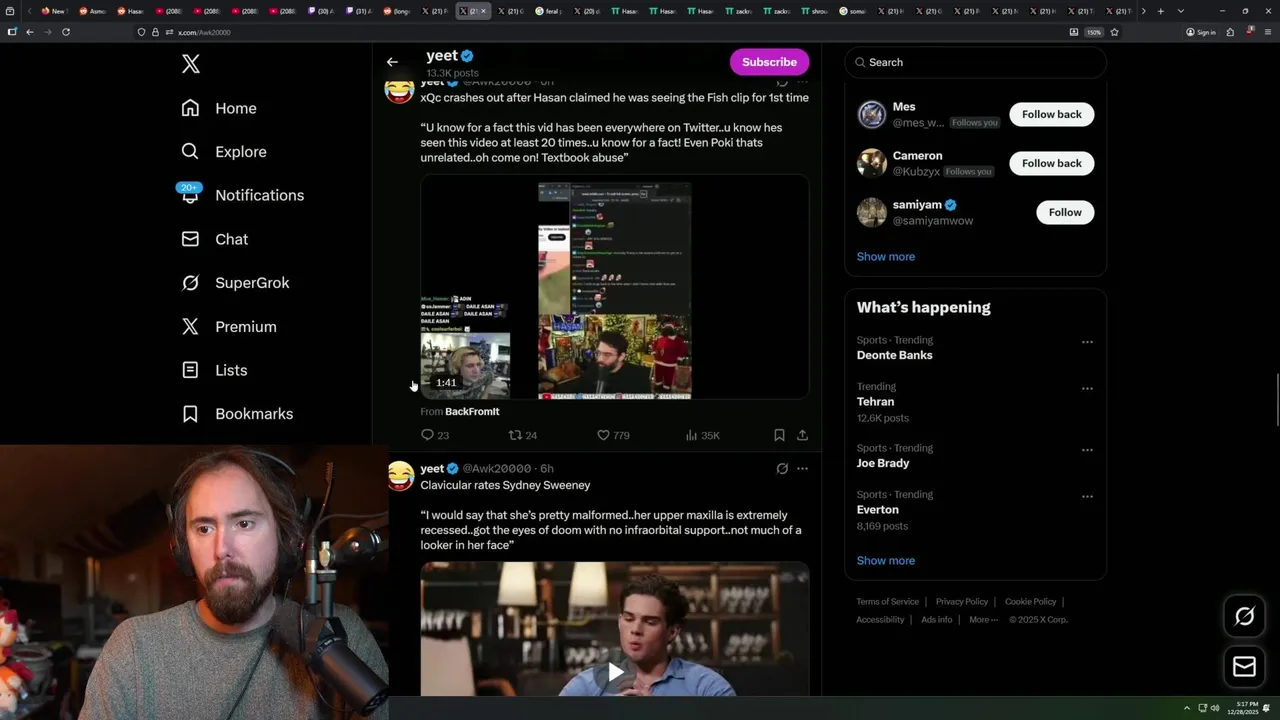Open the Chat envelope icon

(x=190, y=239)
